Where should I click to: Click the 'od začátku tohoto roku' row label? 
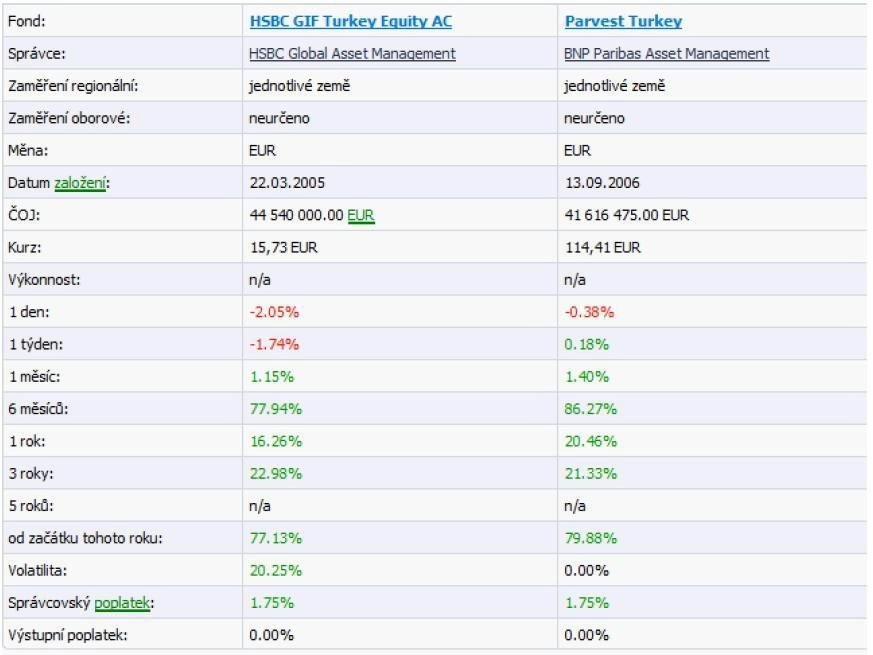pyautogui.click(x=85, y=538)
